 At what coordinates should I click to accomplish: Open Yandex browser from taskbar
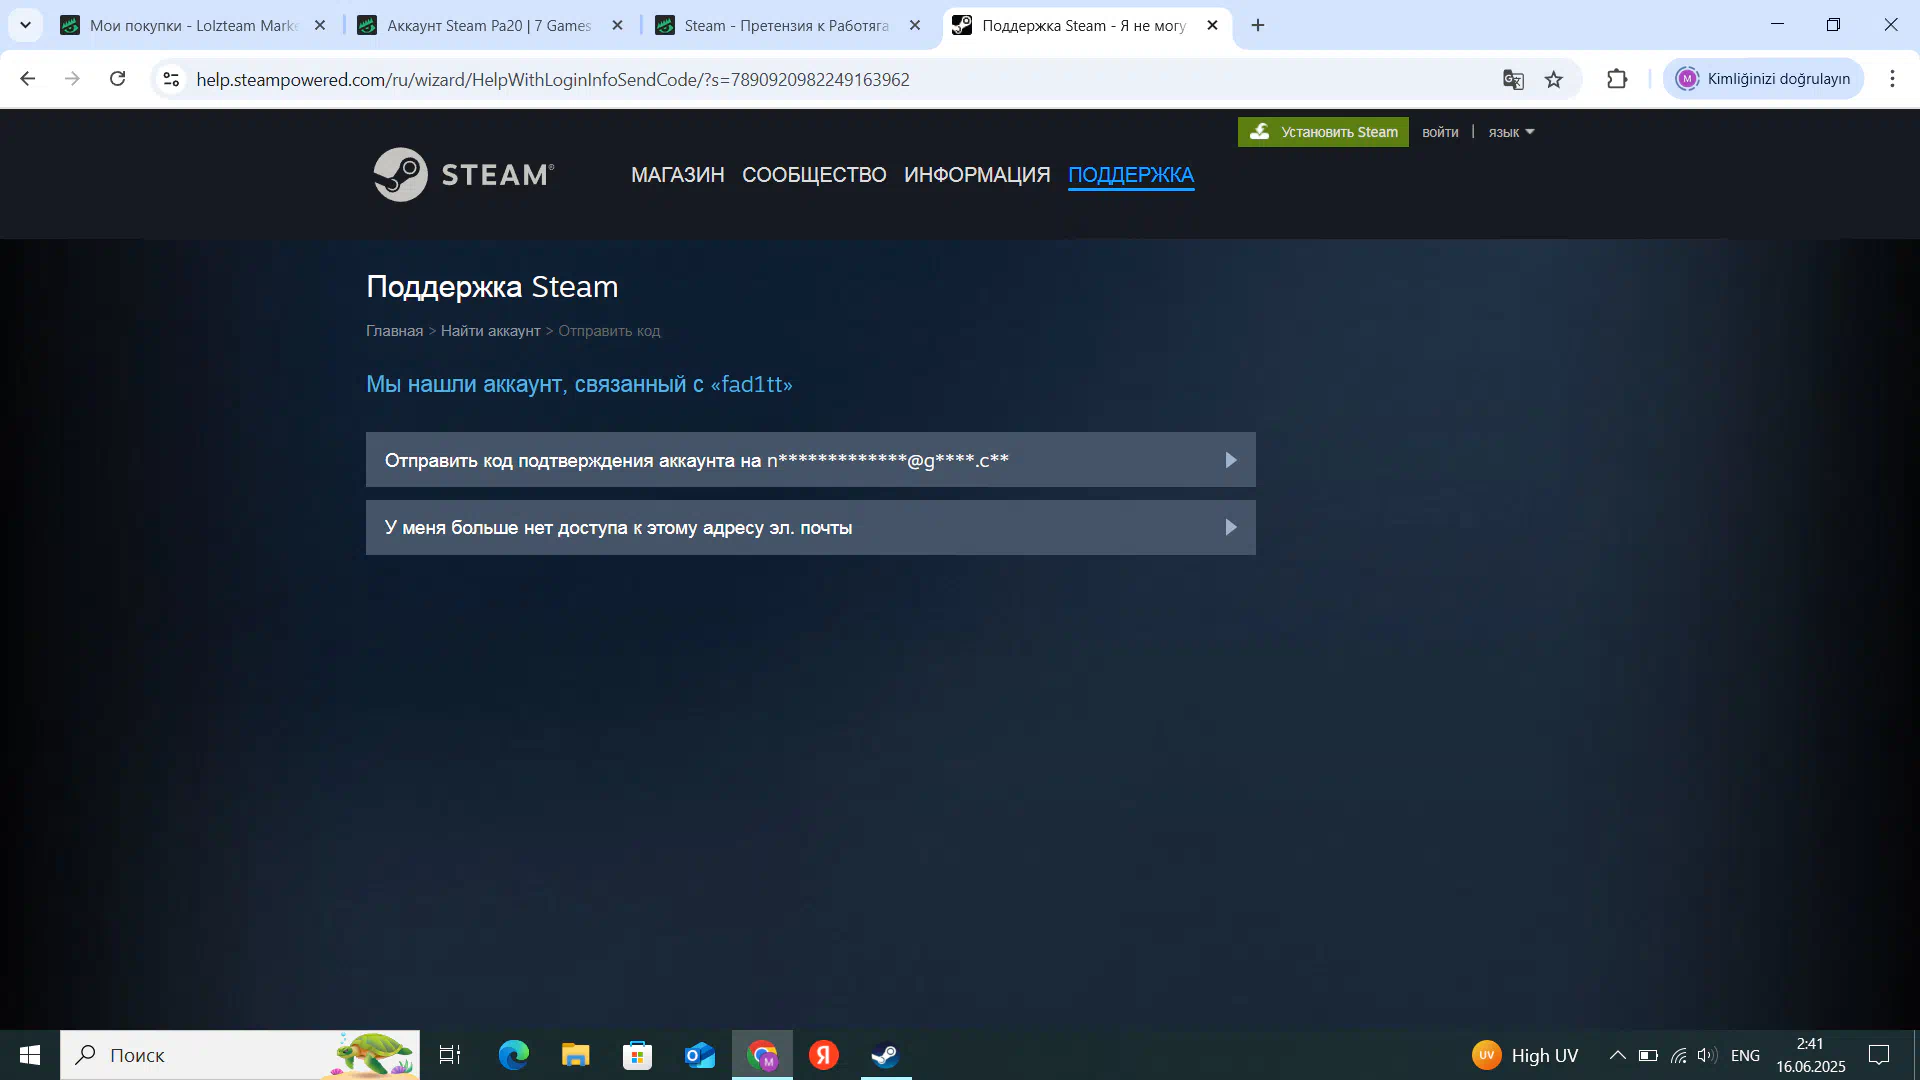pos(824,1055)
